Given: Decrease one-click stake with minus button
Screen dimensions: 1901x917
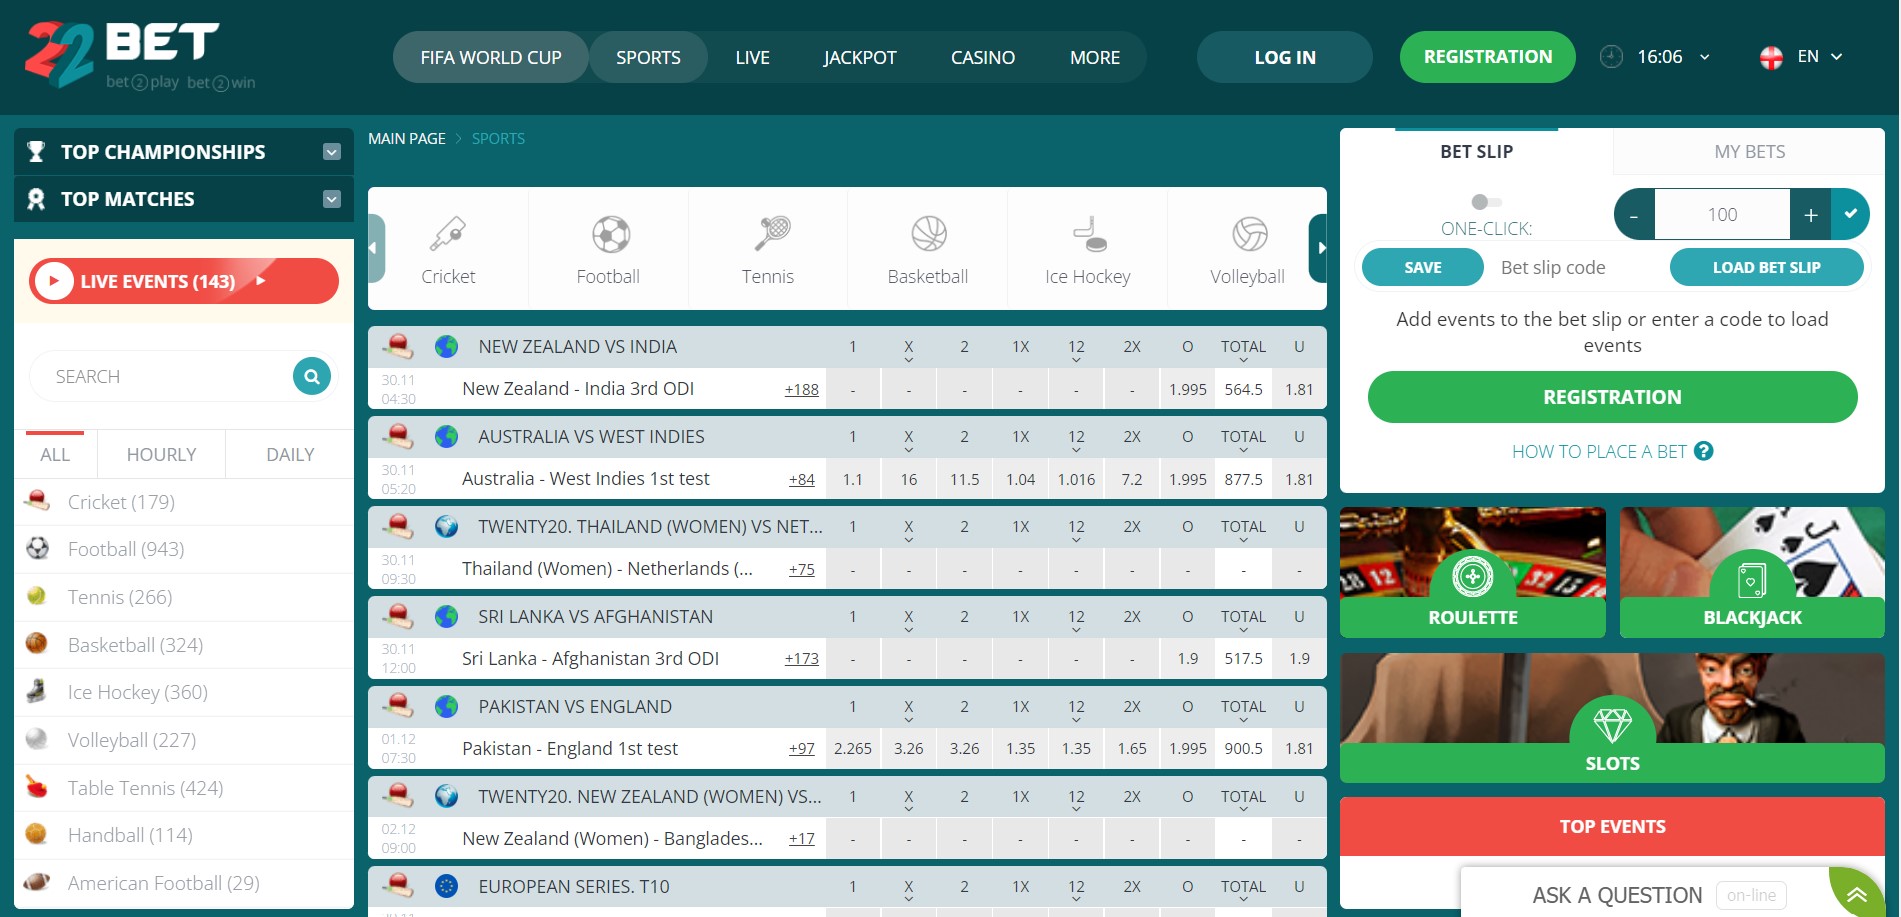Looking at the screenshot, I should [x=1634, y=214].
